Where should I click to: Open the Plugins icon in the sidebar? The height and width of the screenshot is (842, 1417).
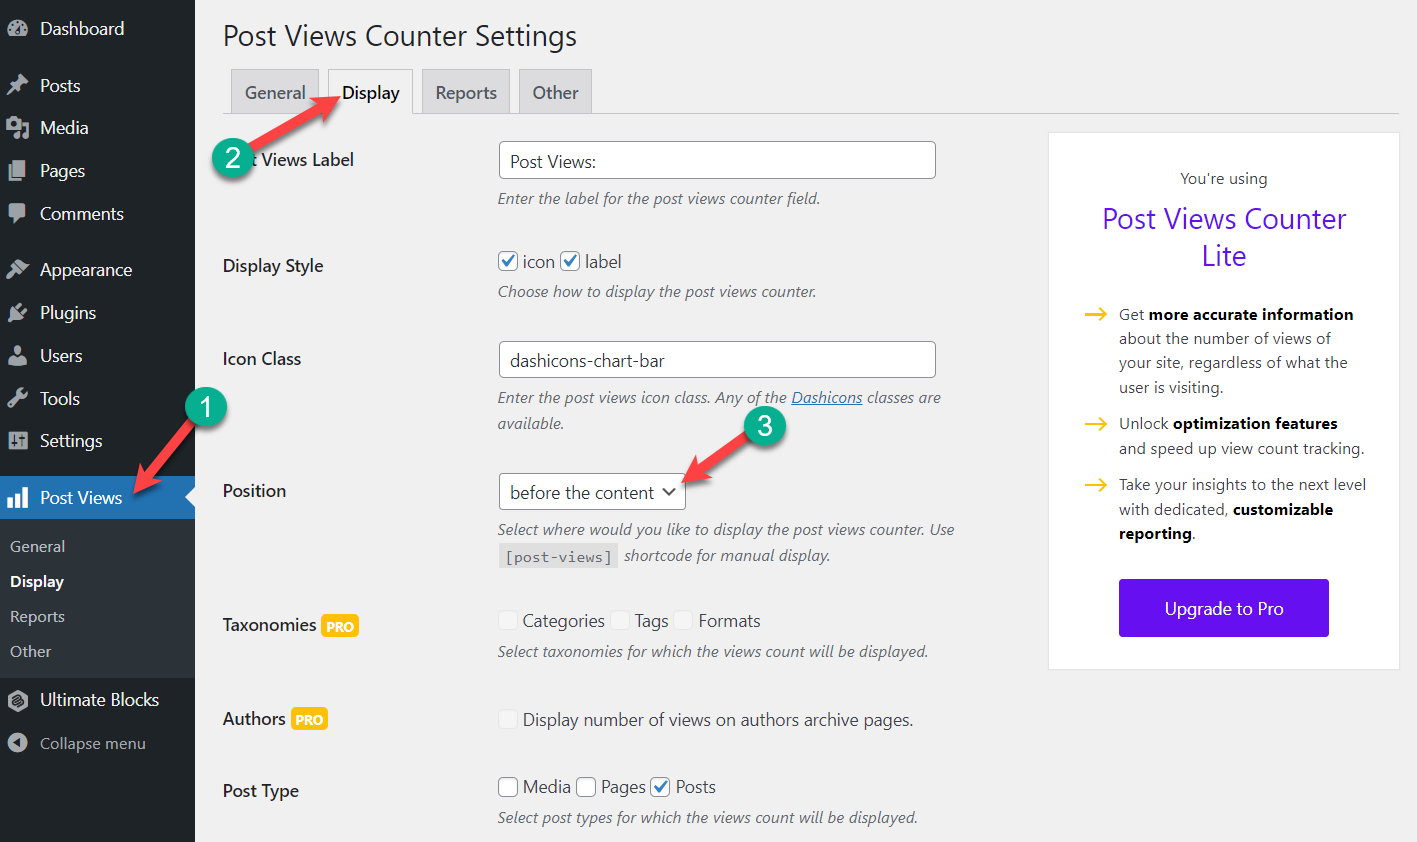(x=19, y=312)
